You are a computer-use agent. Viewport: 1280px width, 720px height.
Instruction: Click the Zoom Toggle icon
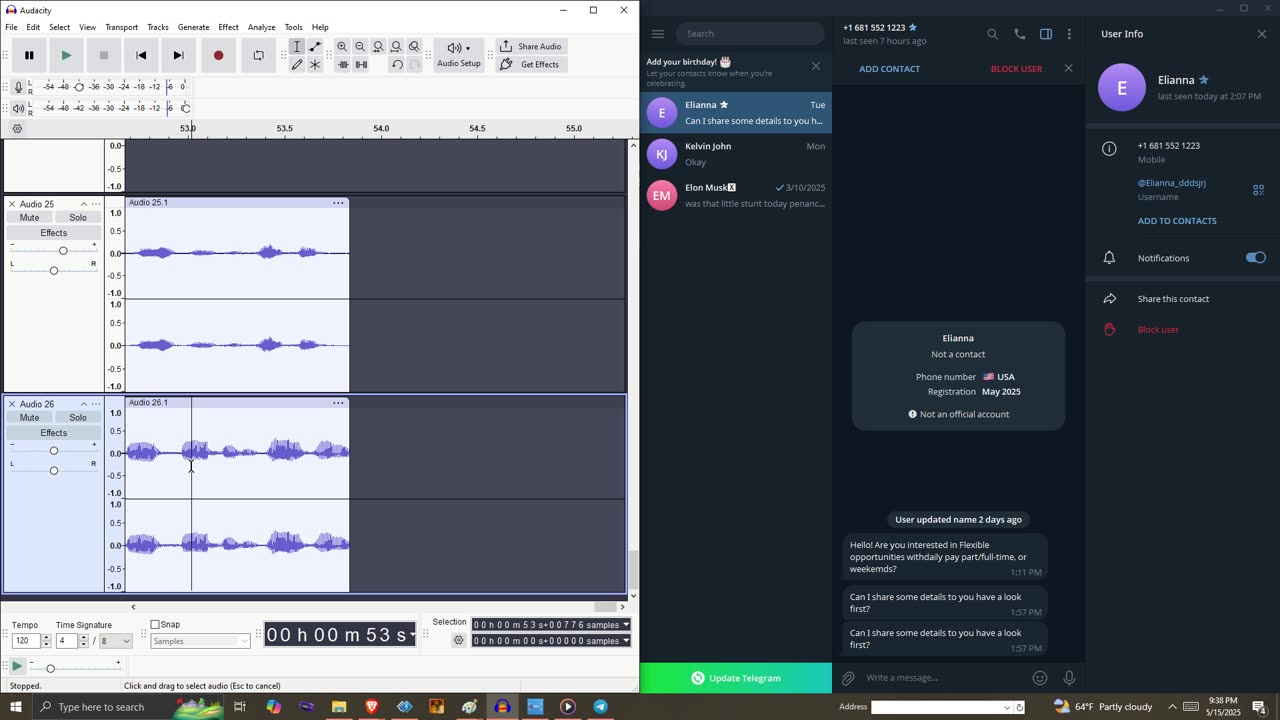(414, 47)
